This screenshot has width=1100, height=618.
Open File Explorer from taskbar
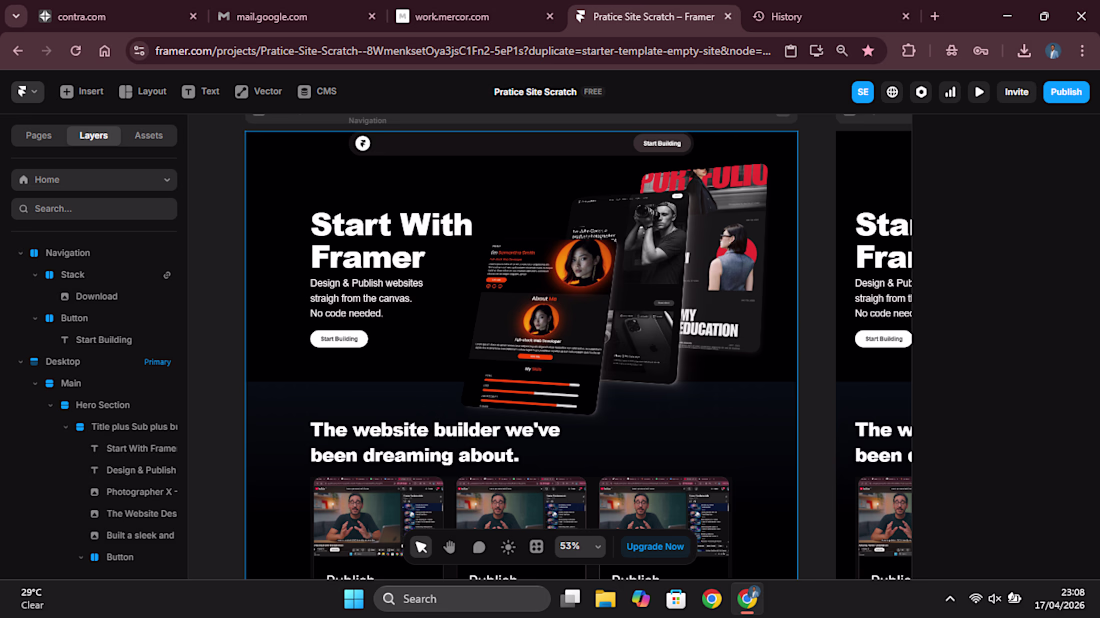[x=605, y=599]
